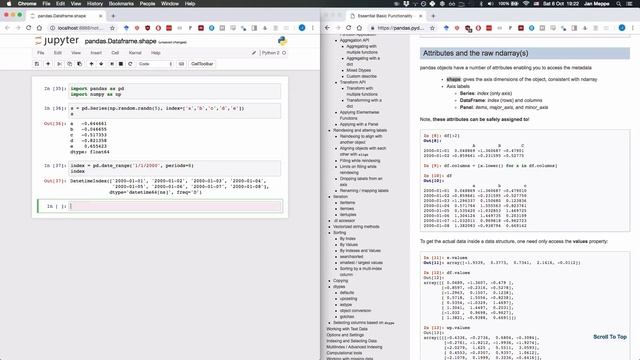640x360 pixels.
Task: Open Mixed Dtypes sidebar link
Action: click(358, 70)
